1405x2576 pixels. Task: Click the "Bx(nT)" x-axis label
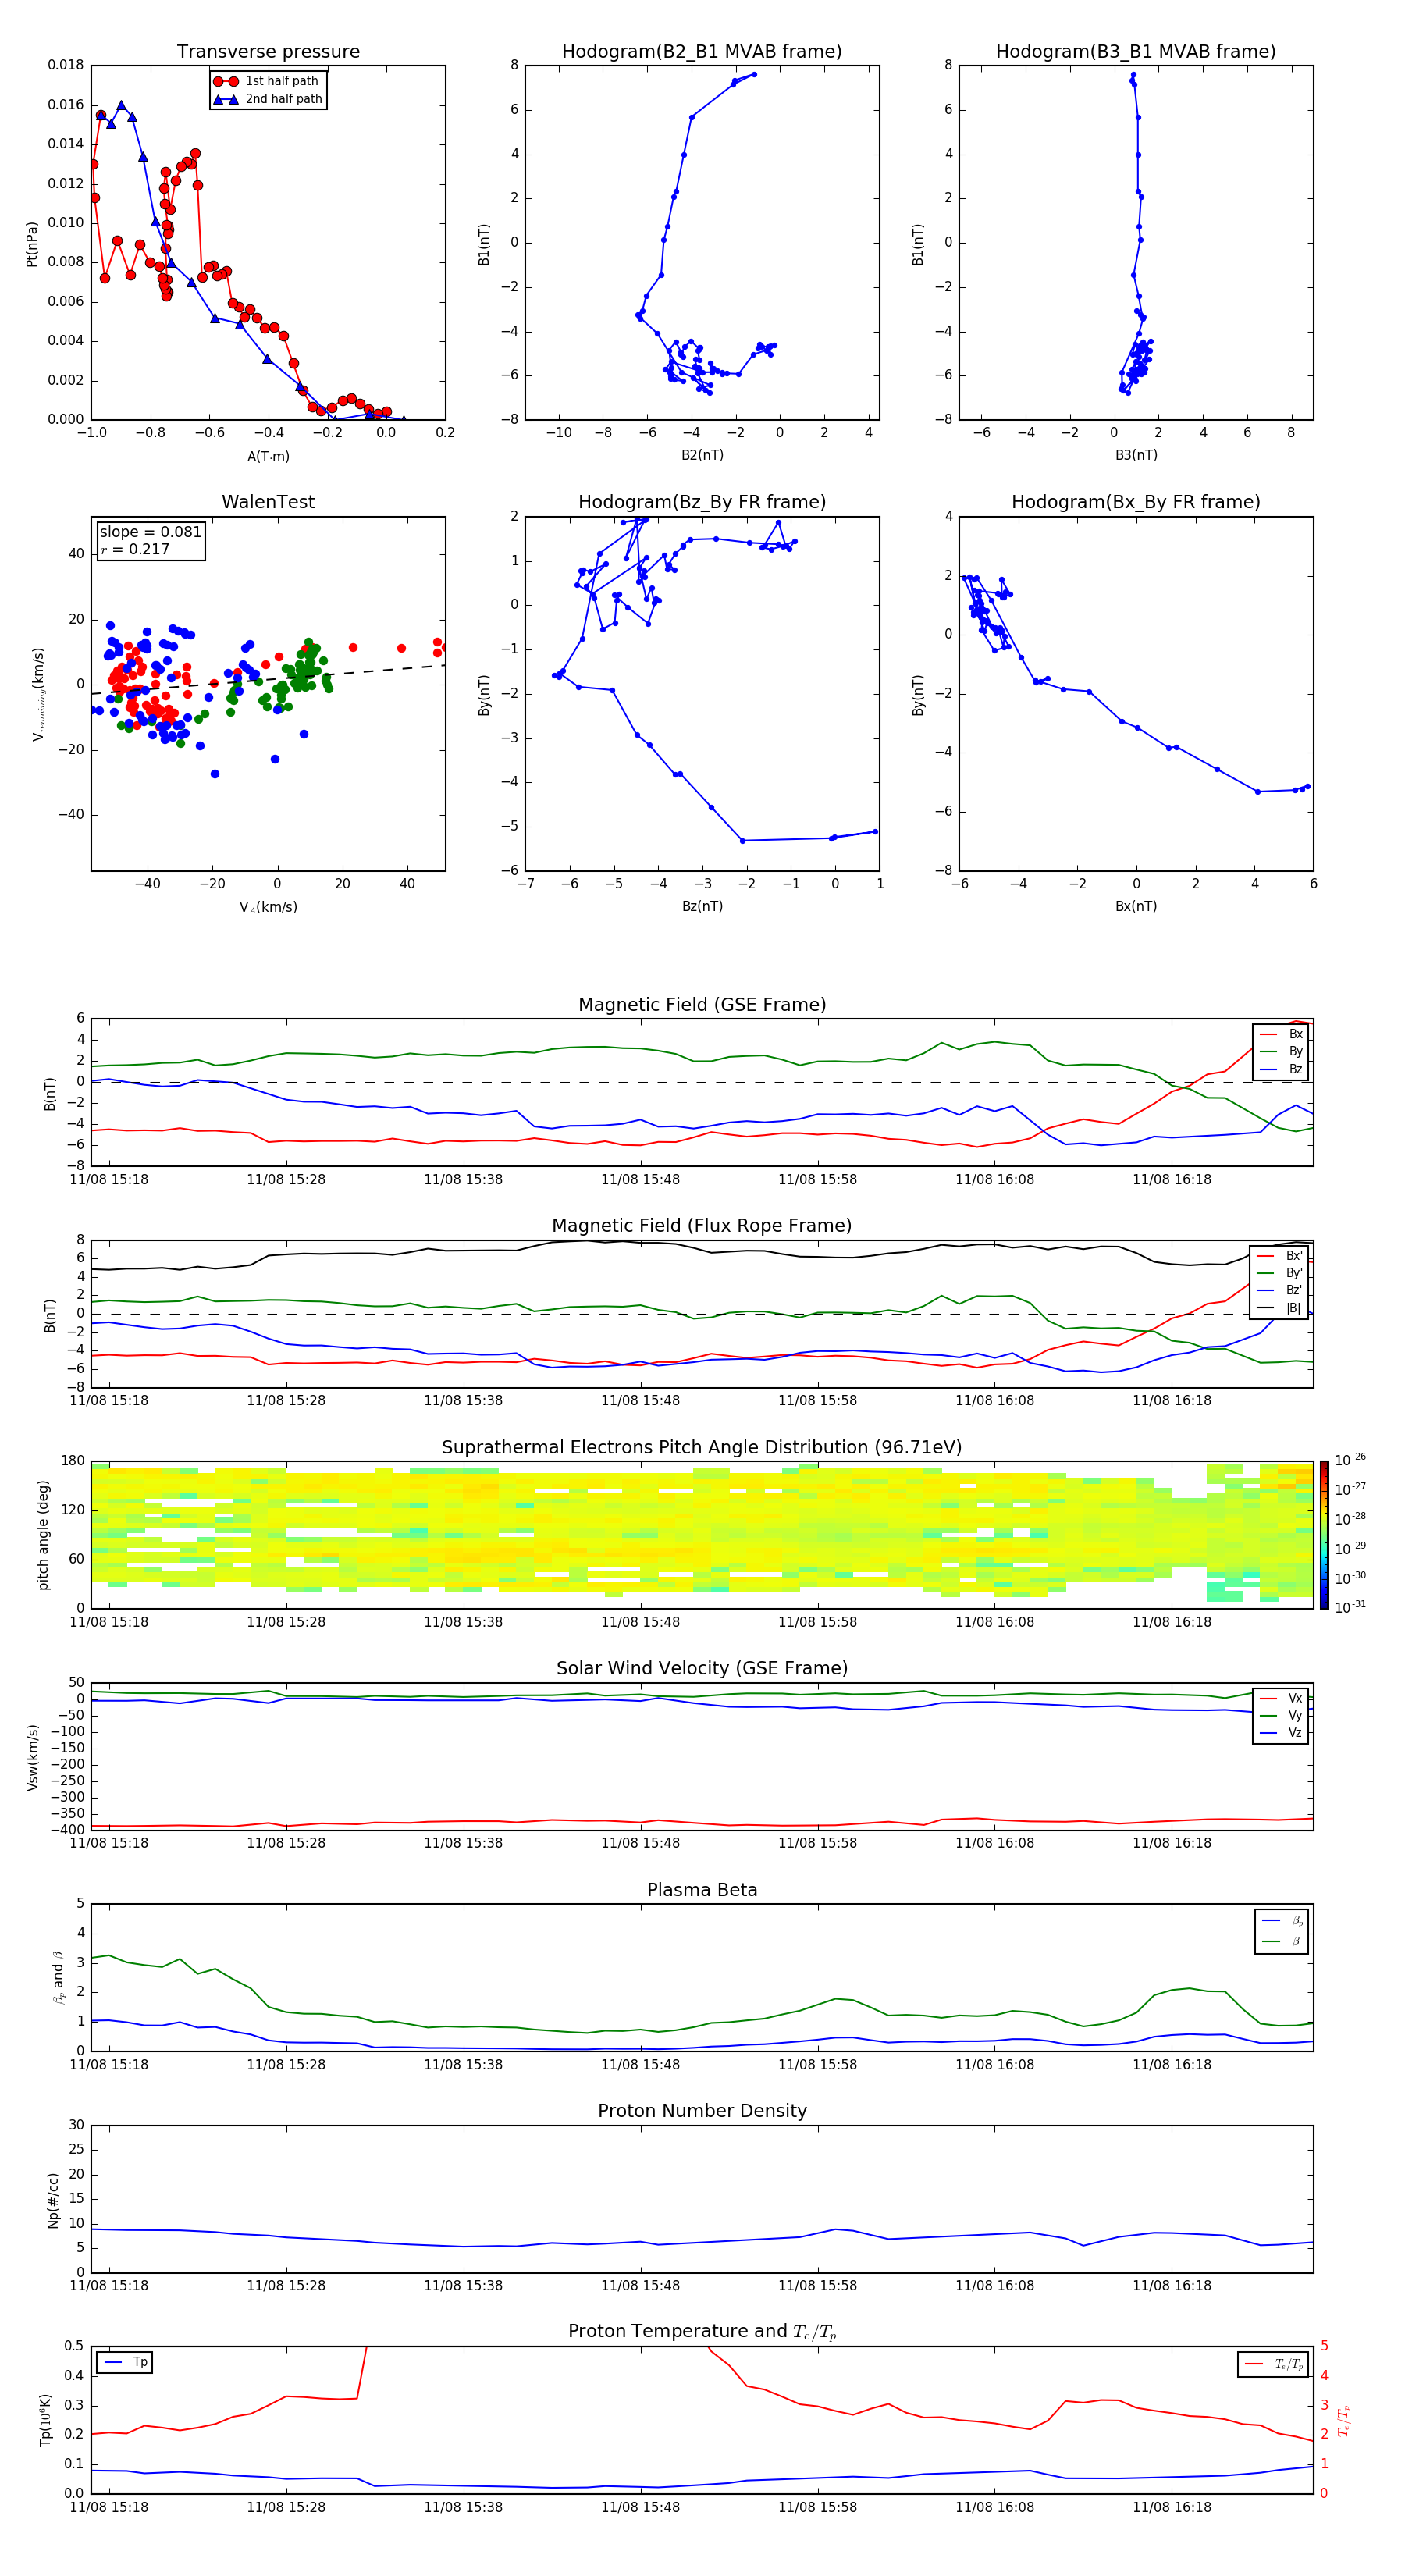[1136, 906]
